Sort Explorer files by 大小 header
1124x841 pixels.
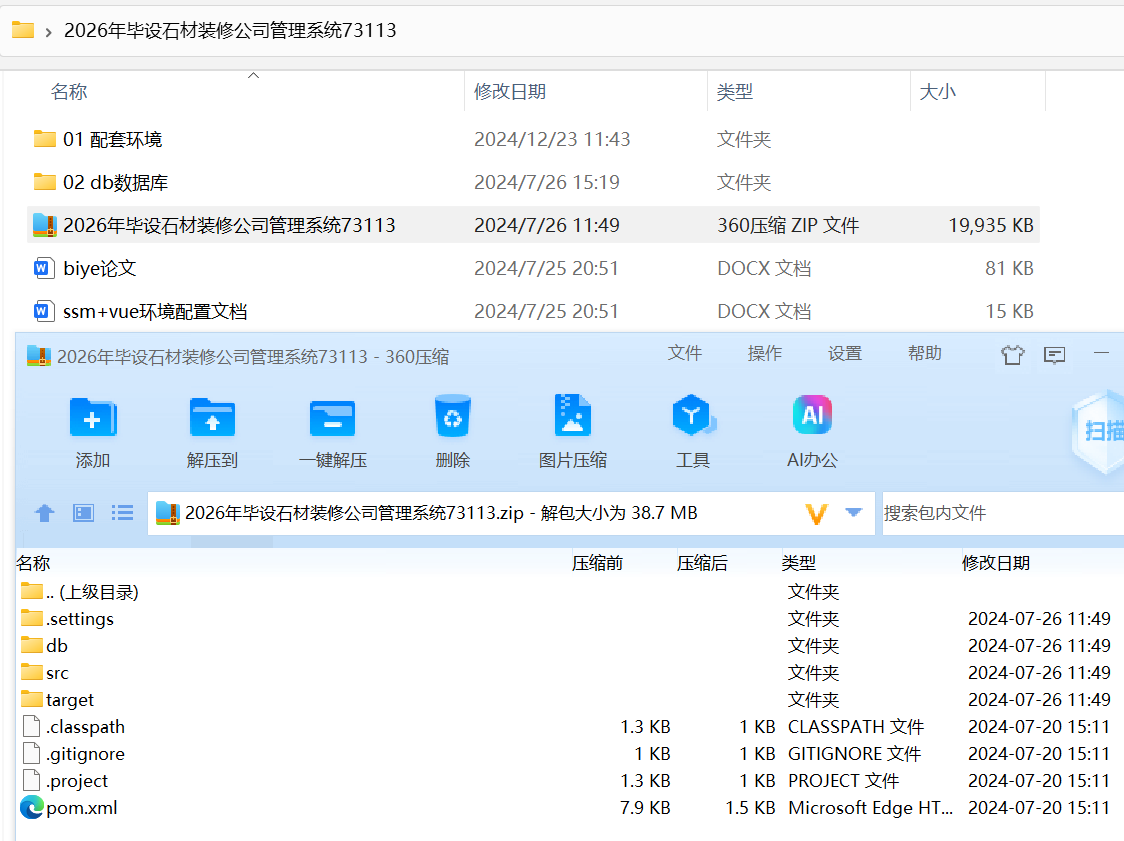click(x=938, y=92)
